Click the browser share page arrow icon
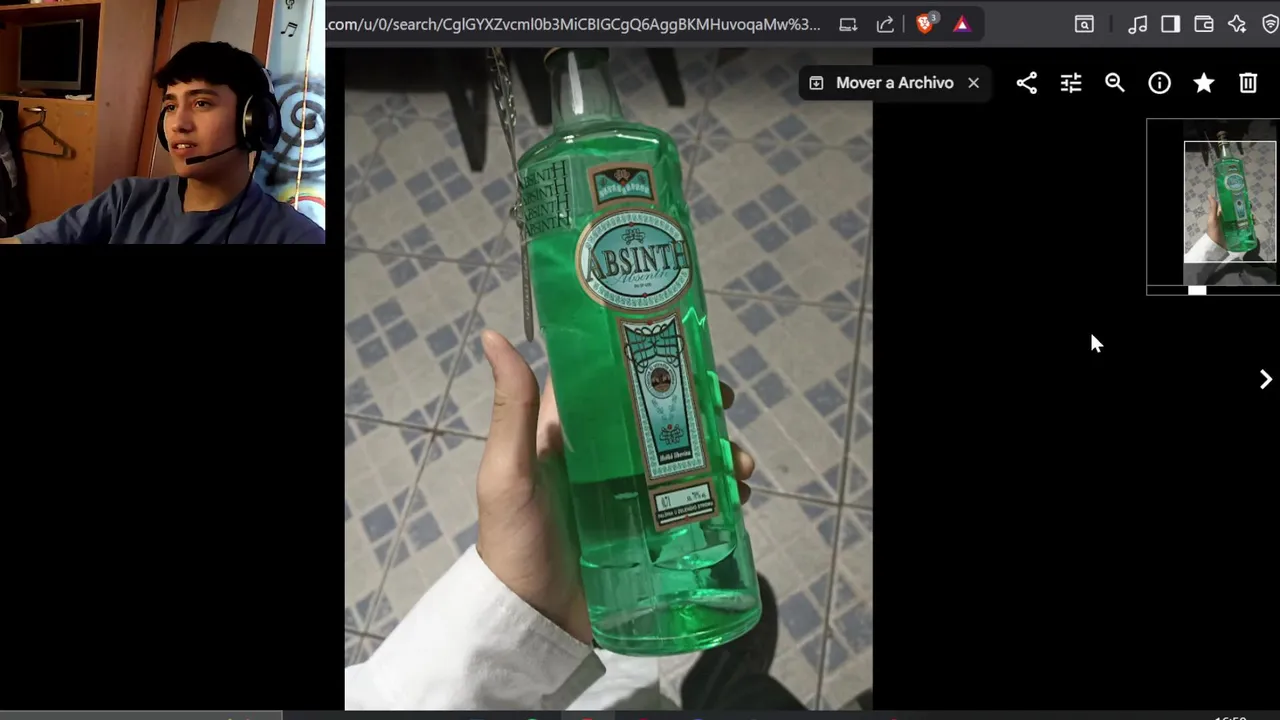Screen dimensions: 1280x720 click(x=885, y=24)
